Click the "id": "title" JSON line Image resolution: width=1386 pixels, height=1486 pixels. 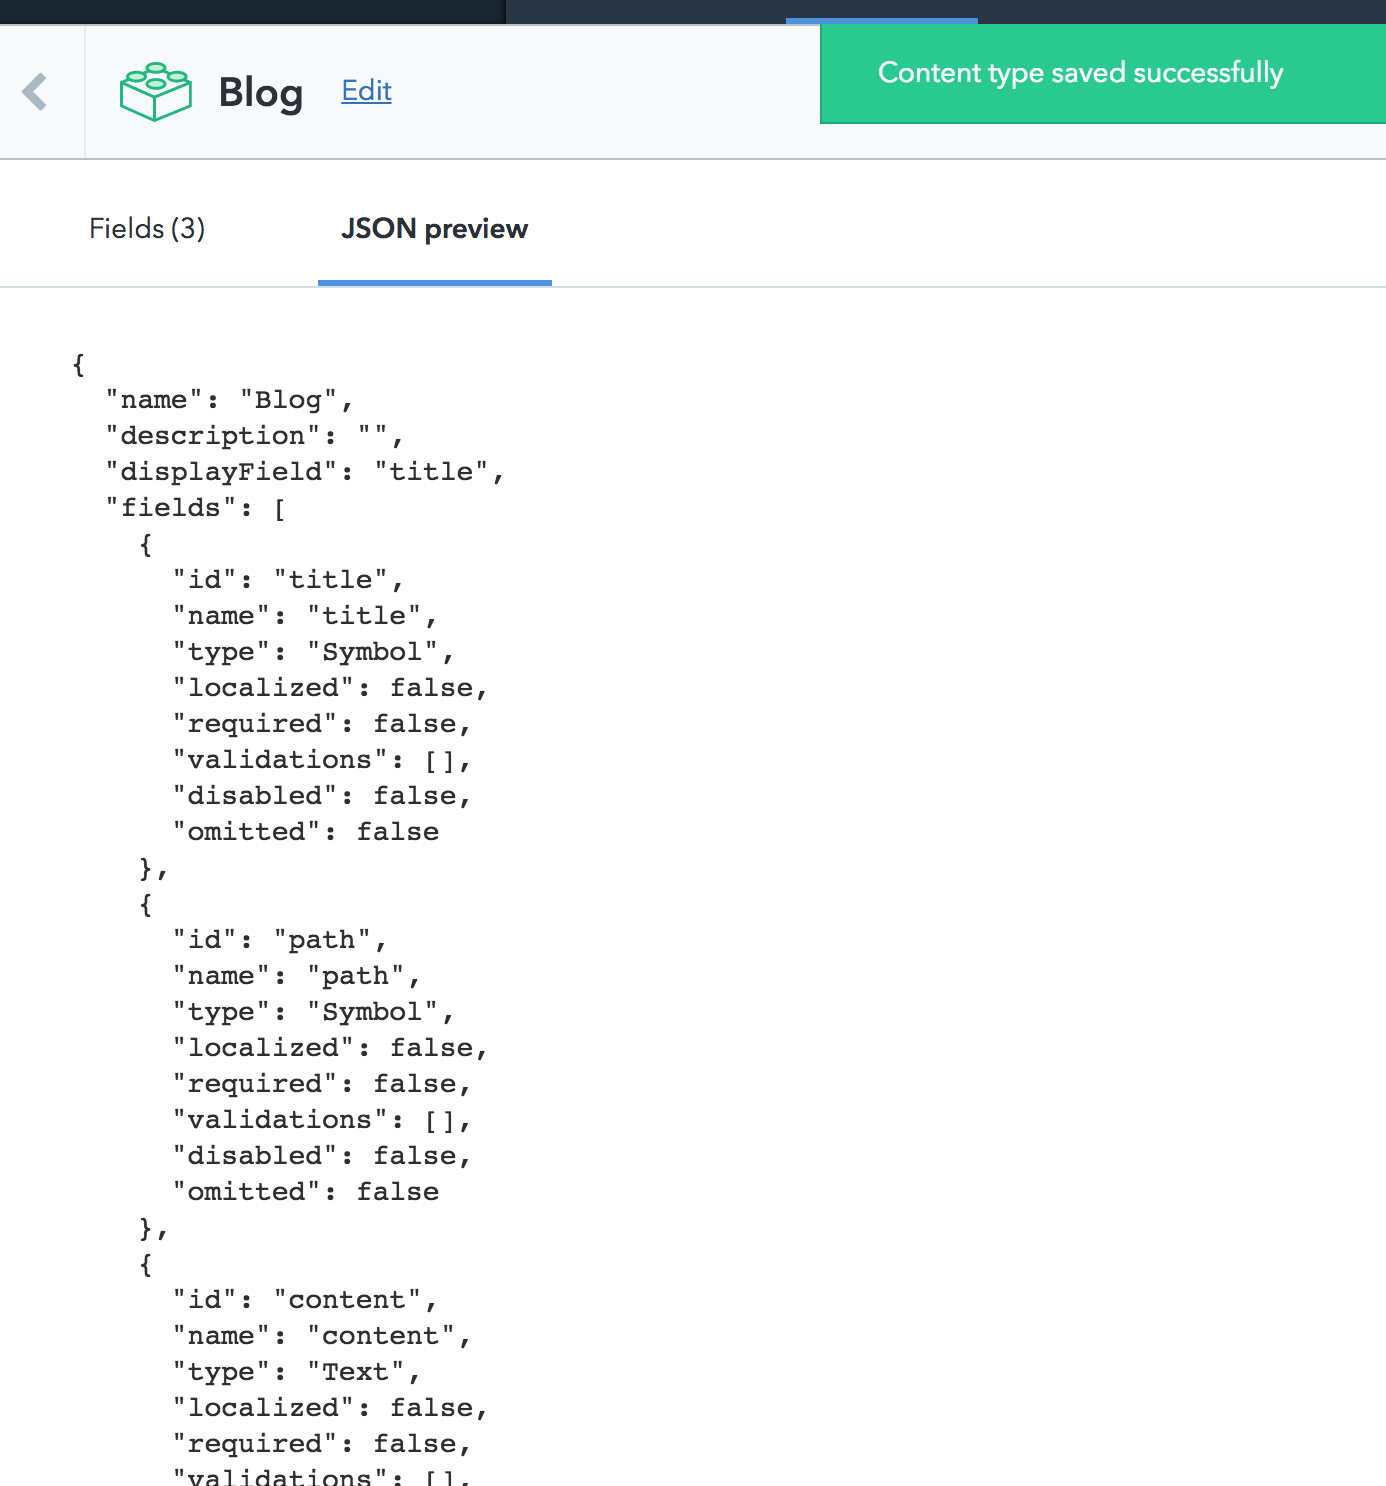[287, 580]
